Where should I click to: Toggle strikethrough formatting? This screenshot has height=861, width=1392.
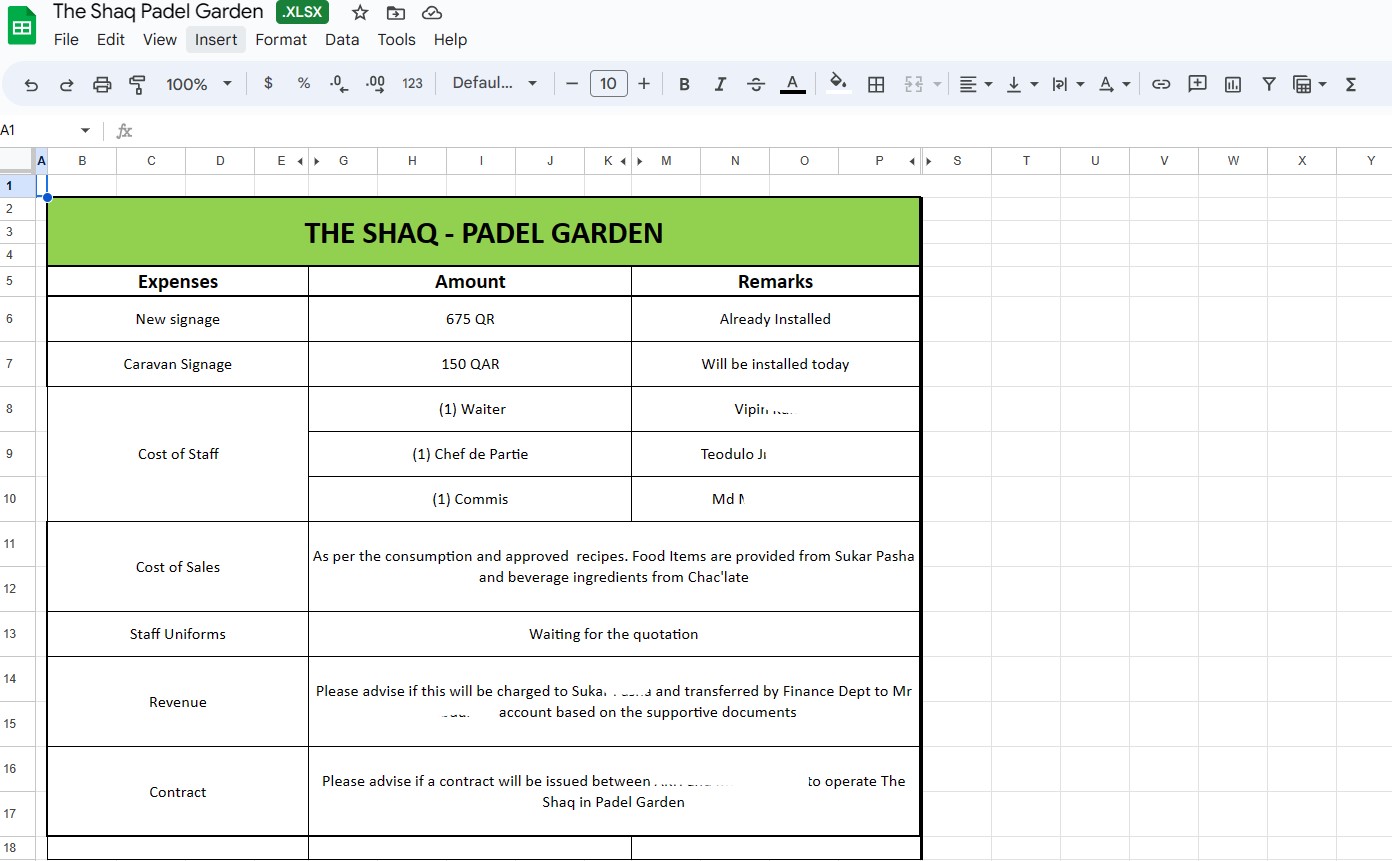tap(756, 84)
